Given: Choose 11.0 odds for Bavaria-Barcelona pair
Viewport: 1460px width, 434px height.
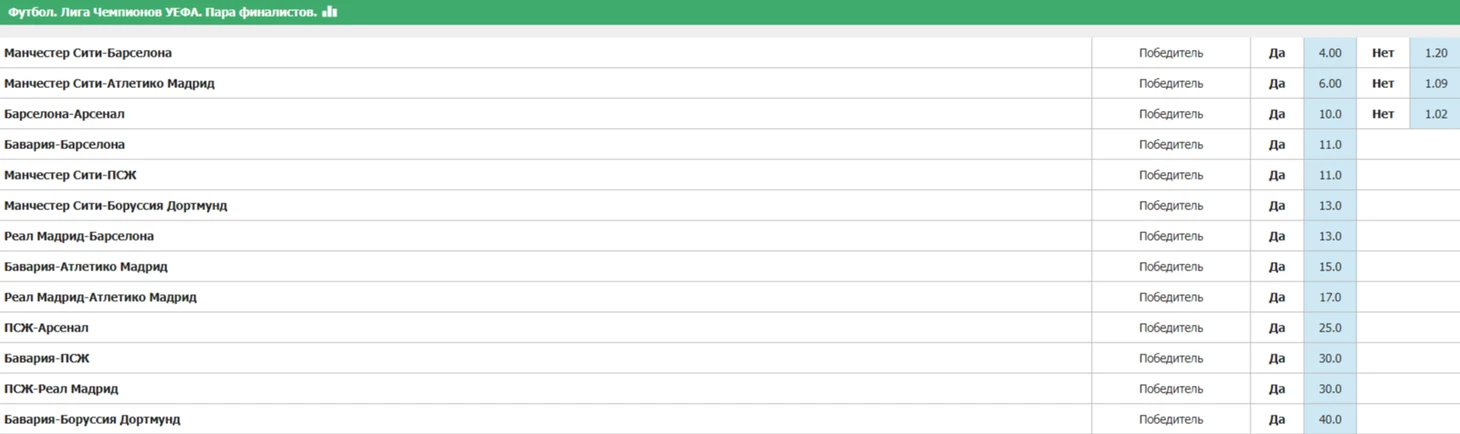Looking at the screenshot, I should point(1330,145).
